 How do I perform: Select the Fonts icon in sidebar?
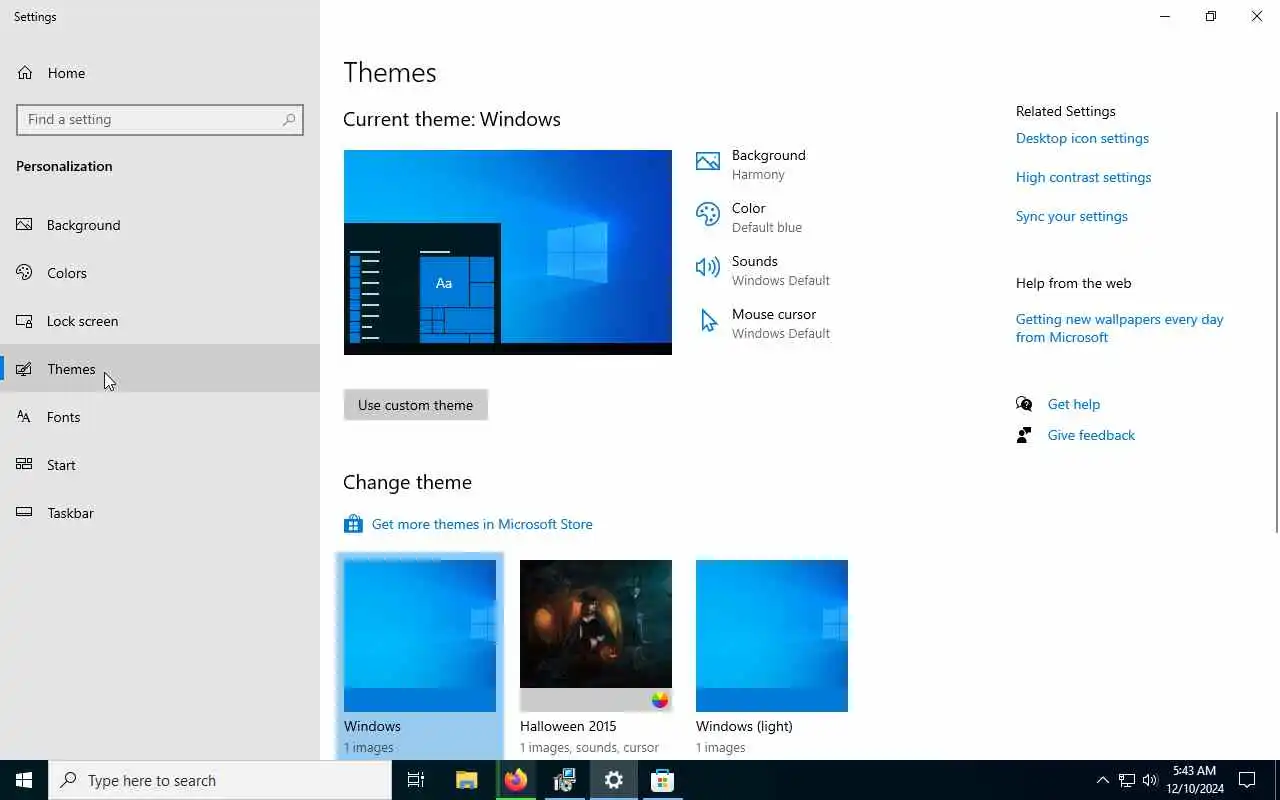click(x=25, y=417)
